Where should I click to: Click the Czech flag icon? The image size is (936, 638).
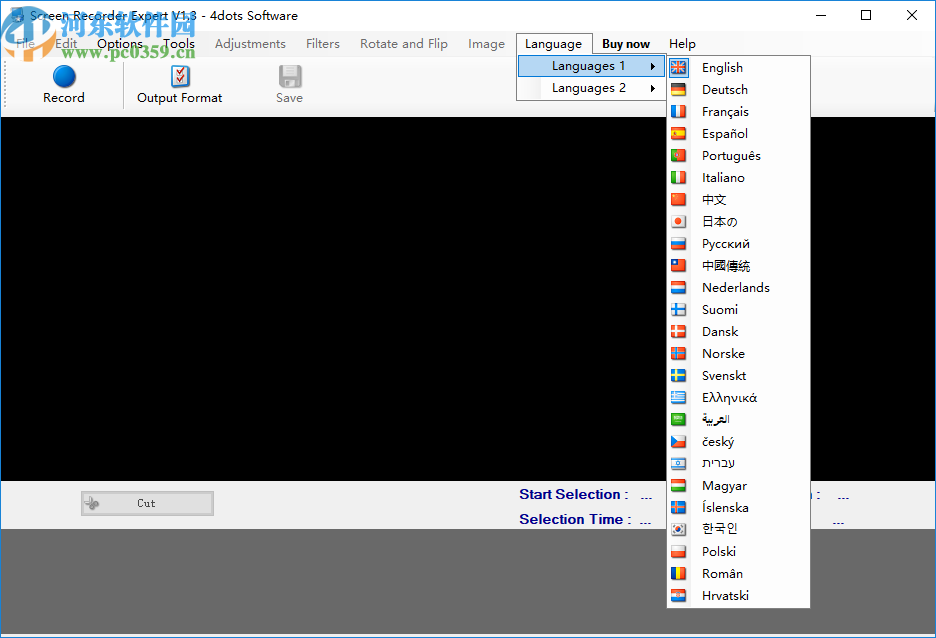tap(678, 442)
